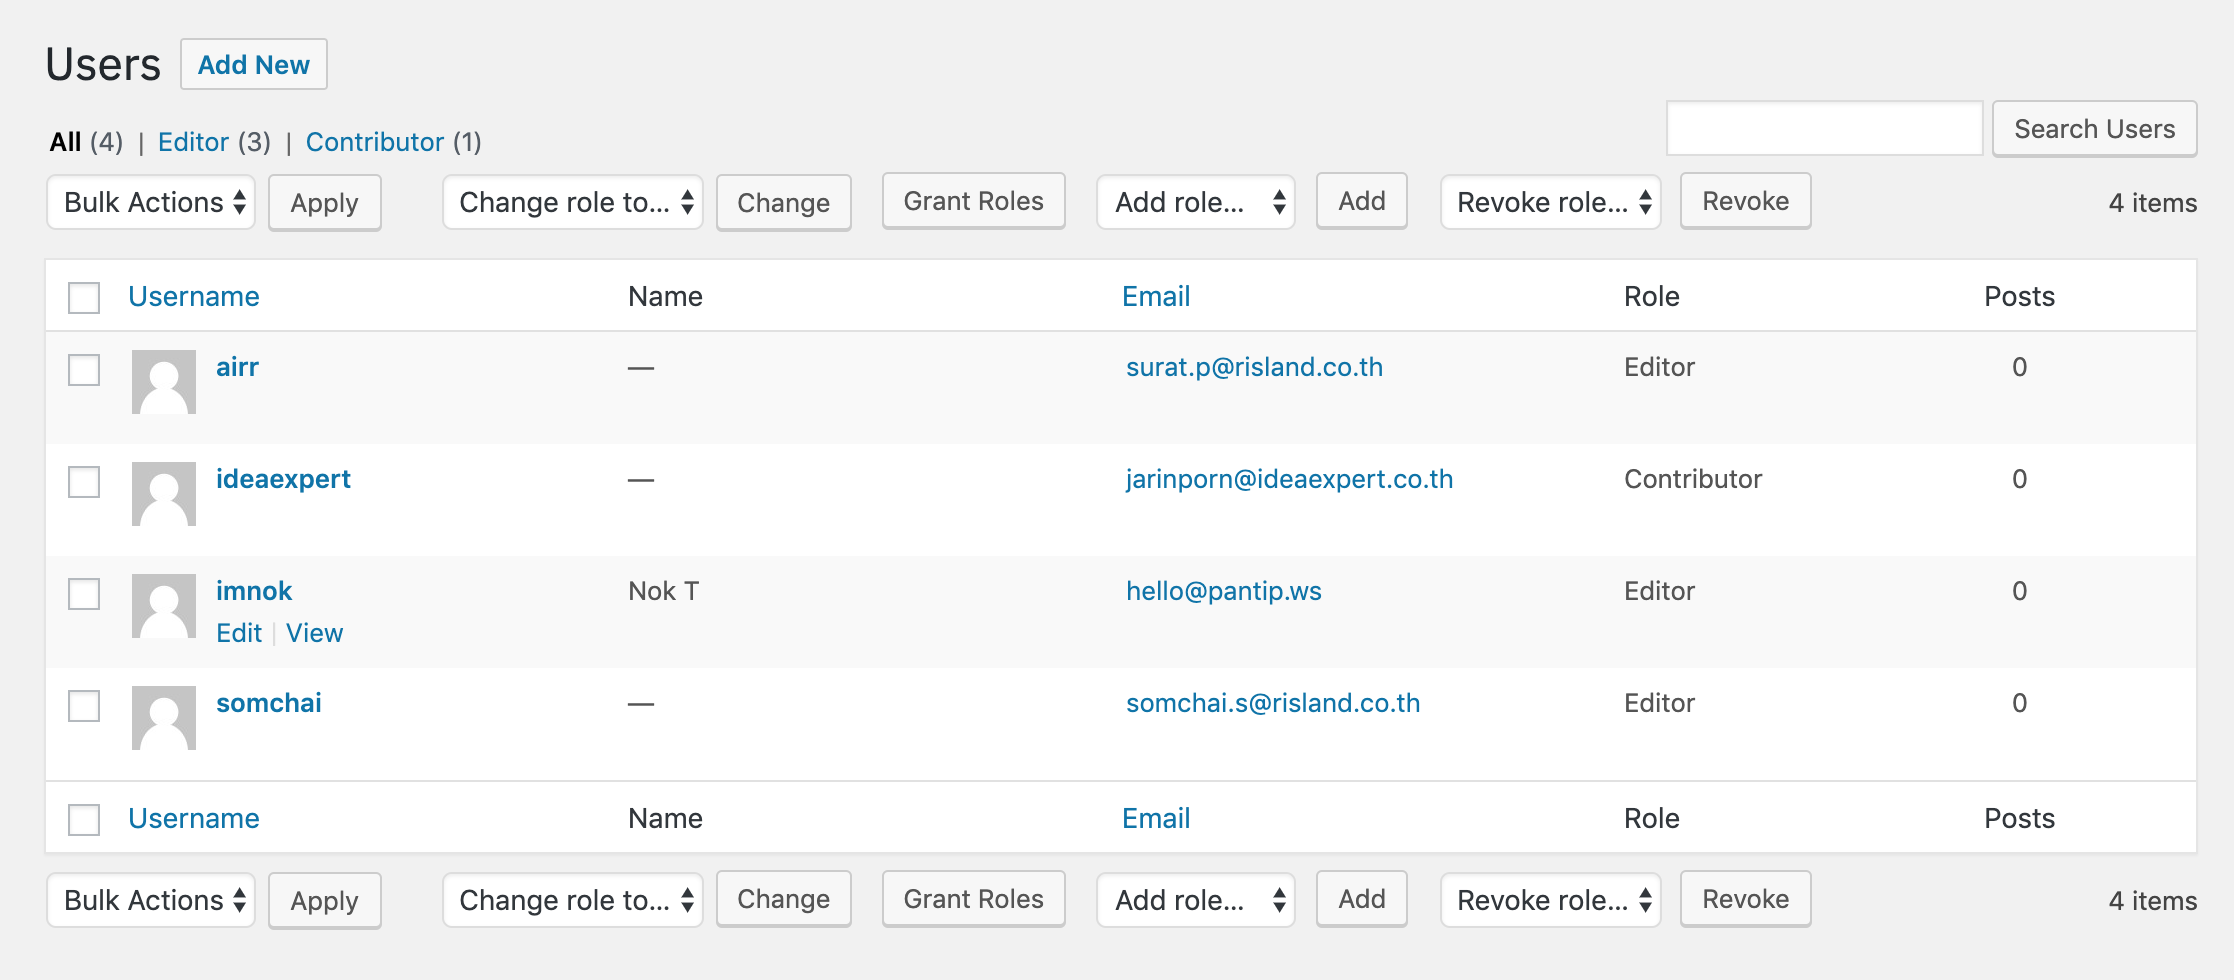Open the top Bulk Actions dropdown
This screenshot has width=2234, height=980.
click(152, 202)
